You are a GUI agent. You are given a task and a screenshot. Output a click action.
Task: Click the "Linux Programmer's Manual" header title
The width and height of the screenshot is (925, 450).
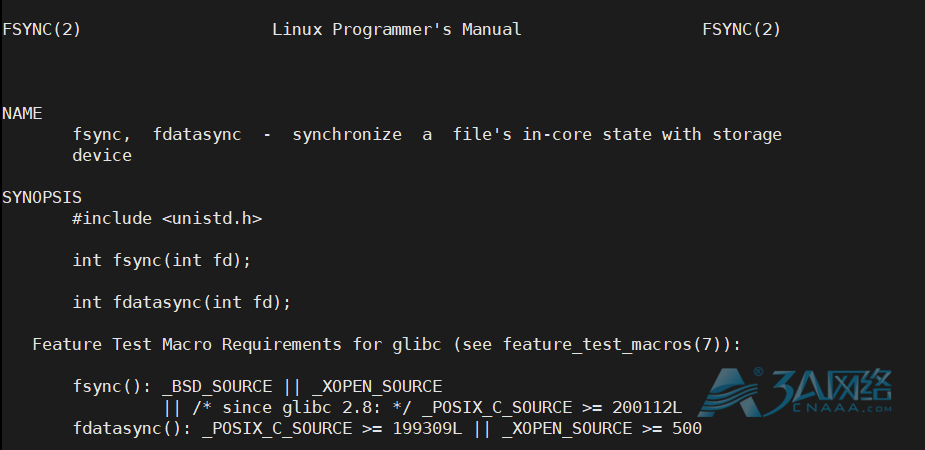pos(396,30)
